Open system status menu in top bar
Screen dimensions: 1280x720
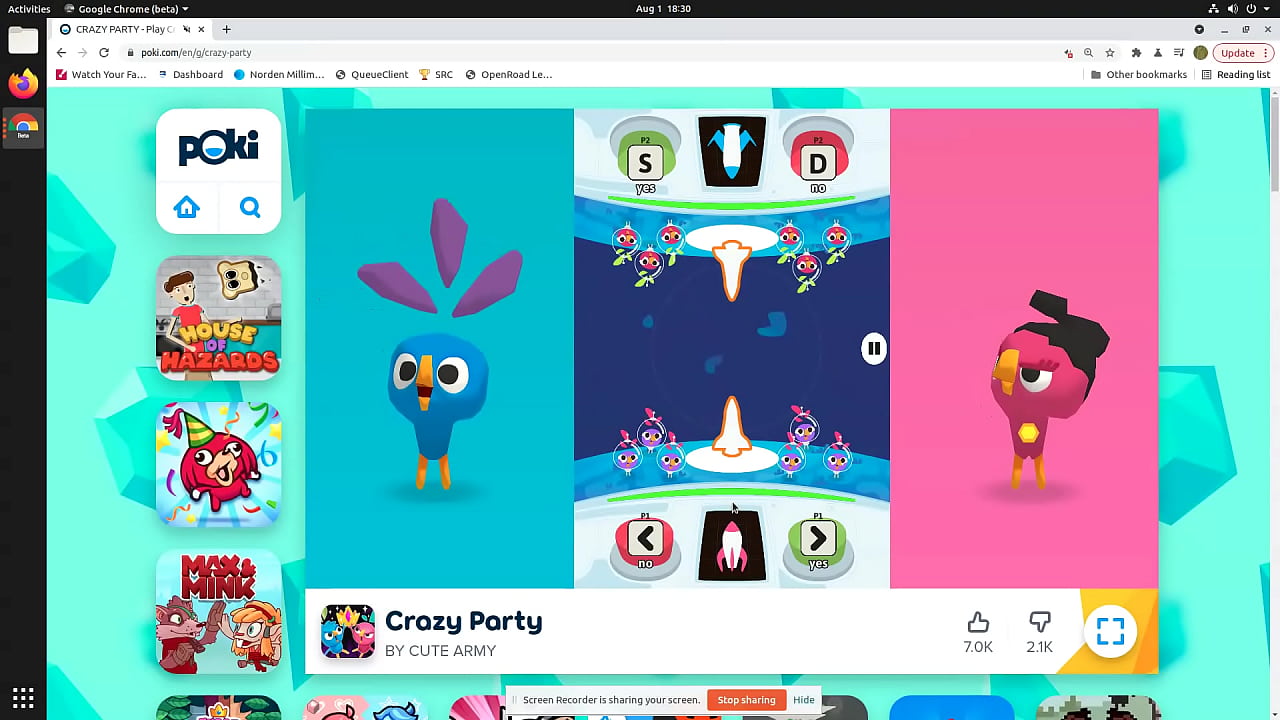tap(1238, 8)
